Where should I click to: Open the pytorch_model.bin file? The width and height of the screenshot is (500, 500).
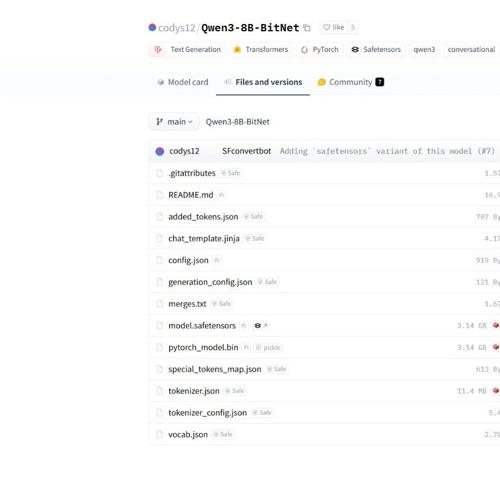point(203,348)
